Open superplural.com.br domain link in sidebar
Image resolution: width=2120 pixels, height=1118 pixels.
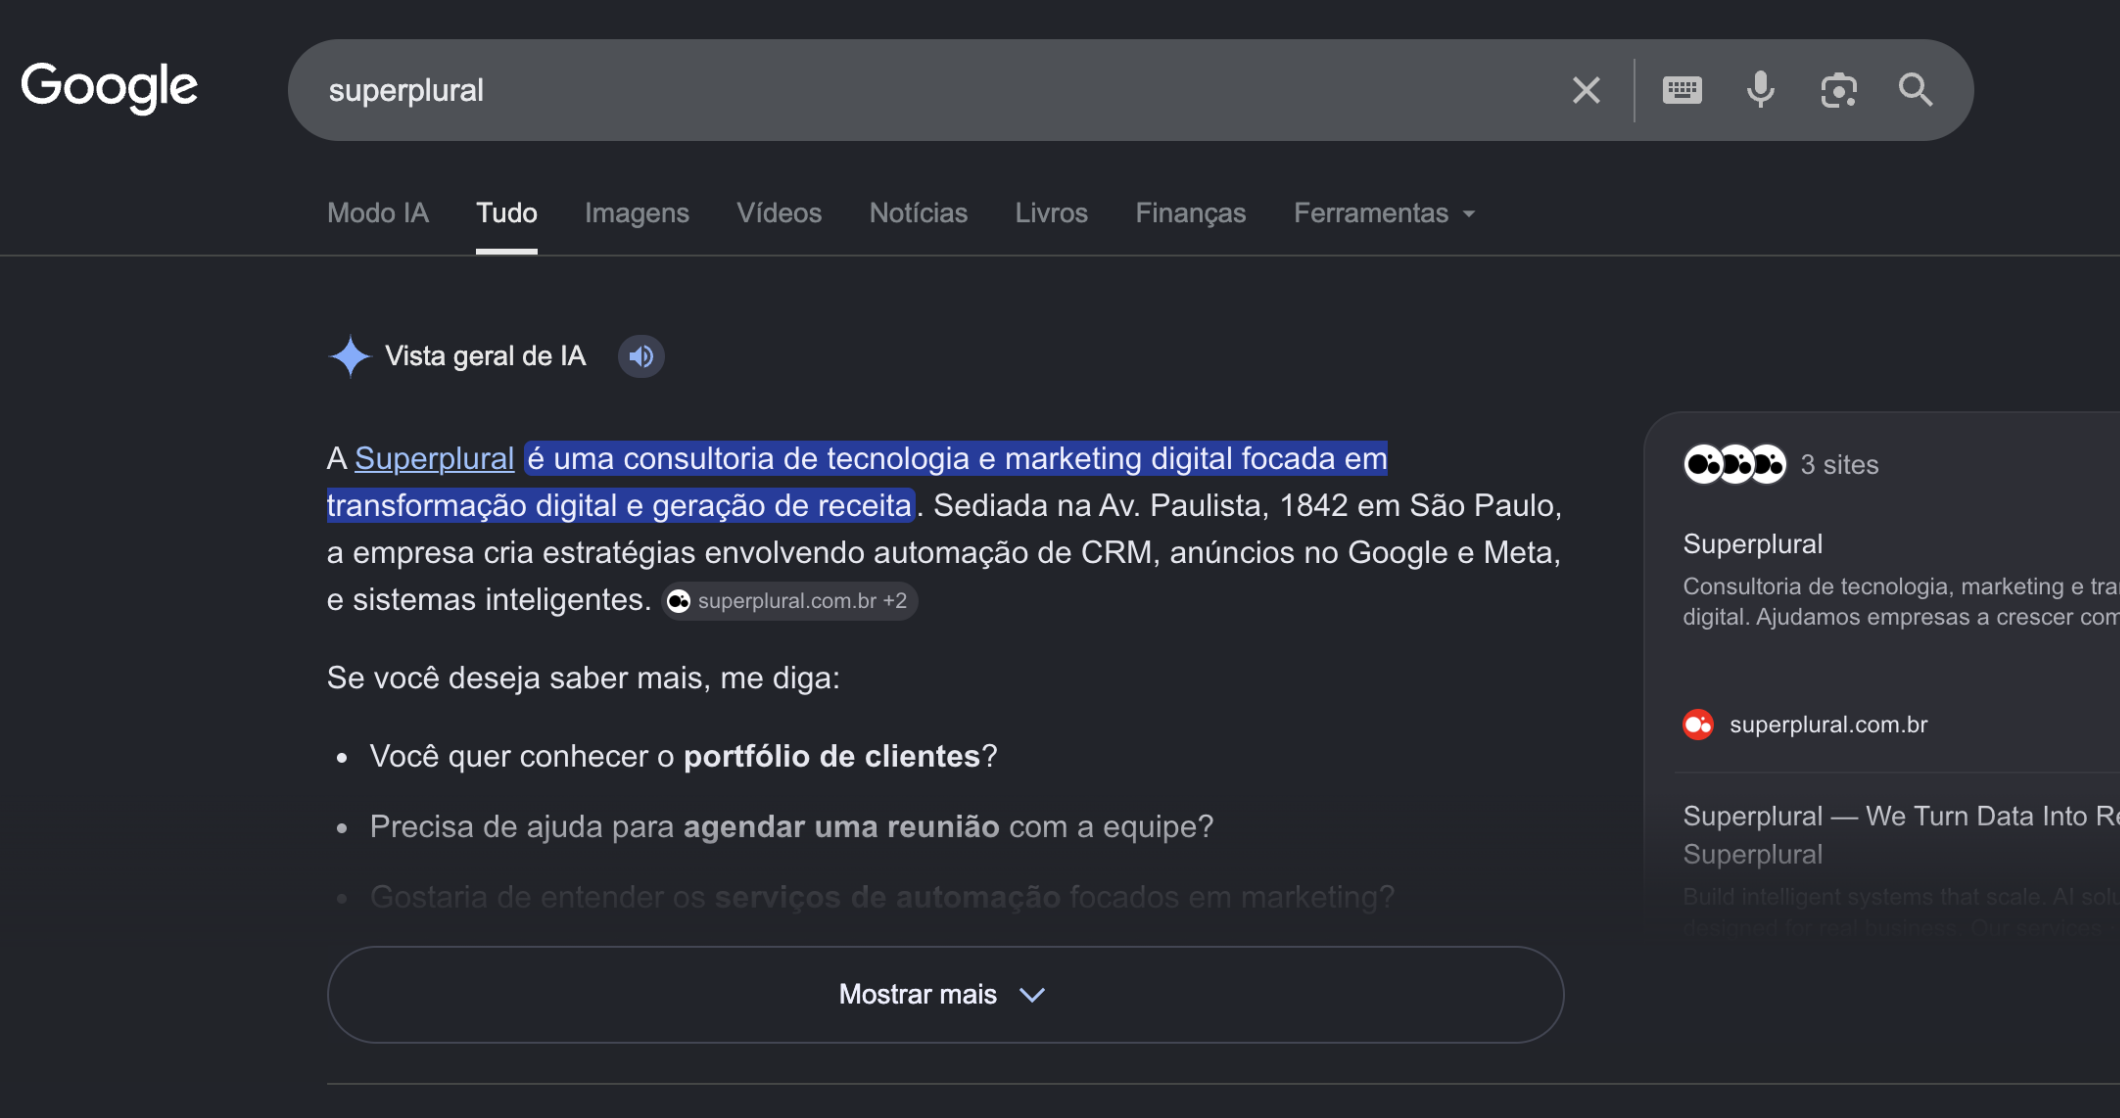pyautogui.click(x=1828, y=724)
